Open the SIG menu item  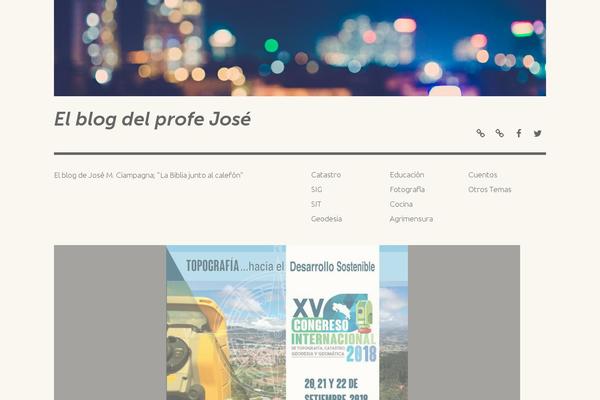[316, 189]
